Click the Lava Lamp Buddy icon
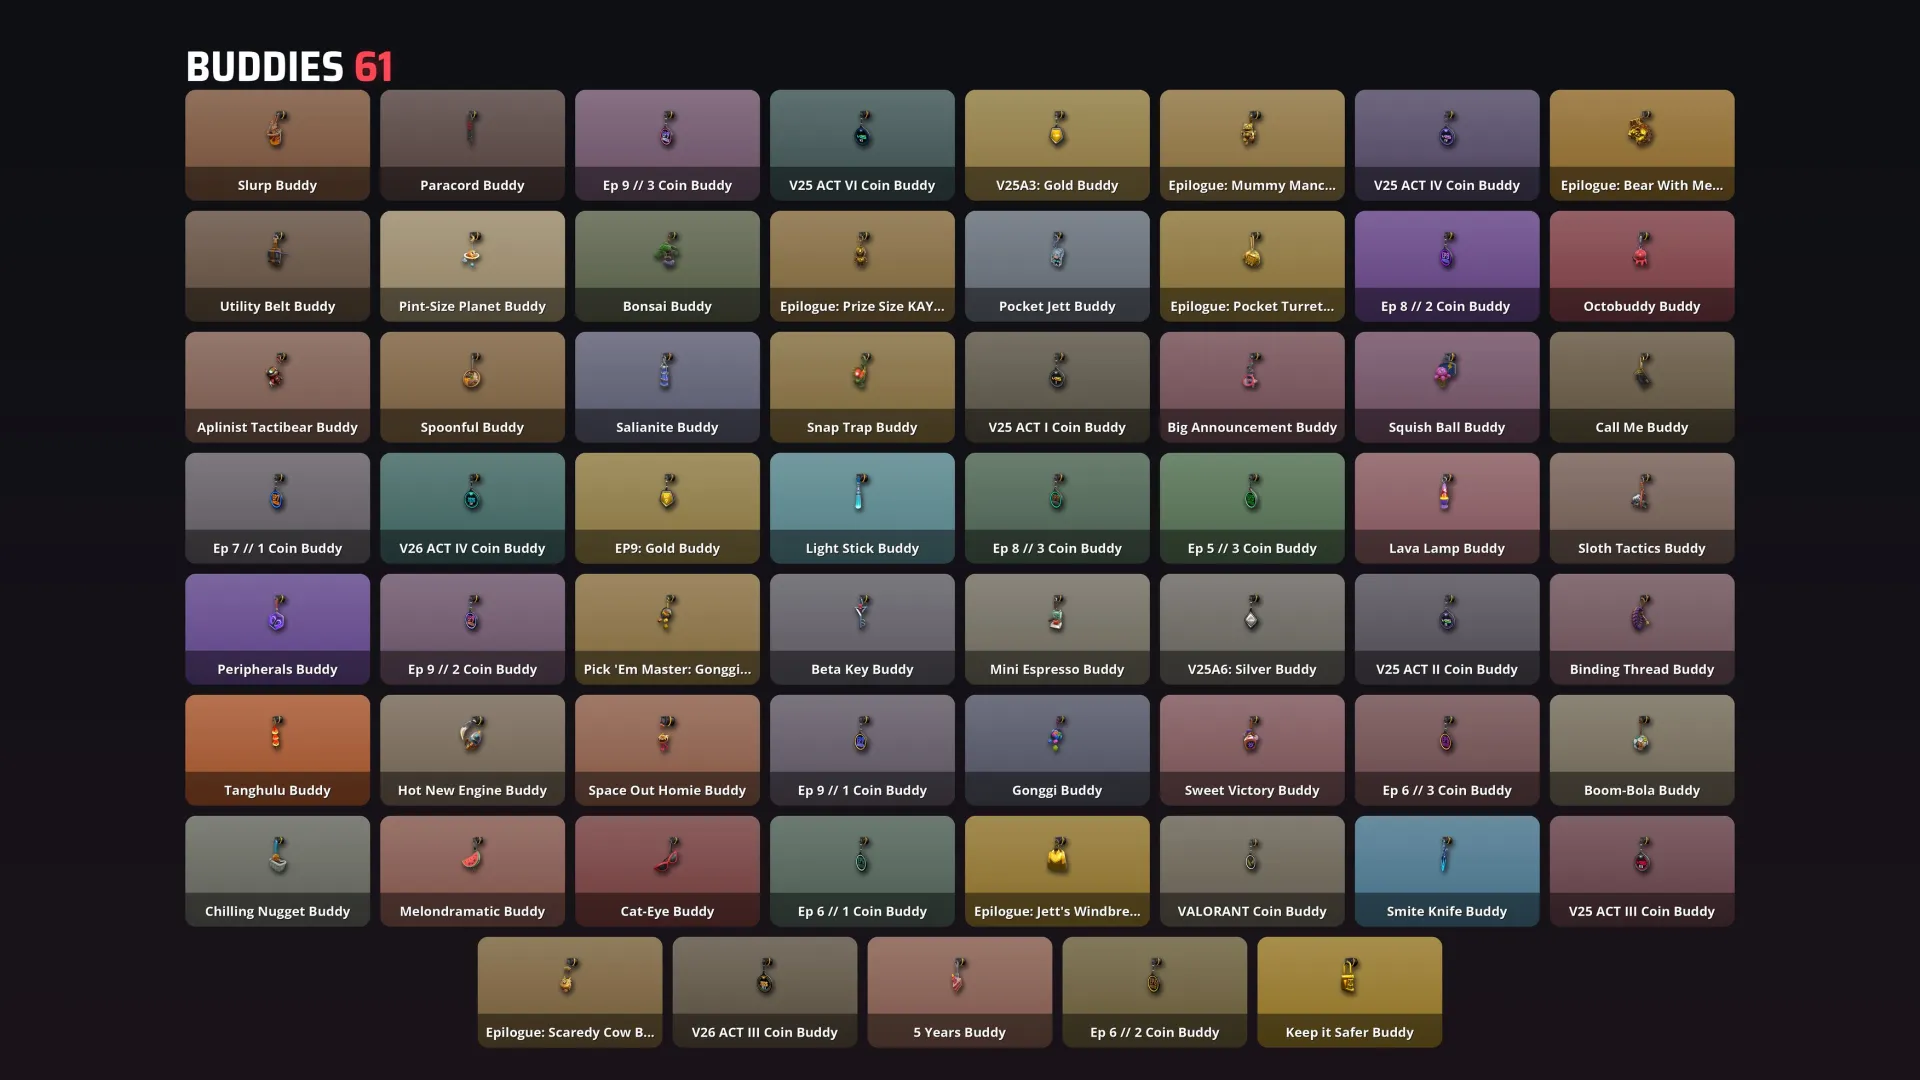The width and height of the screenshot is (1920, 1080). tap(1446, 492)
